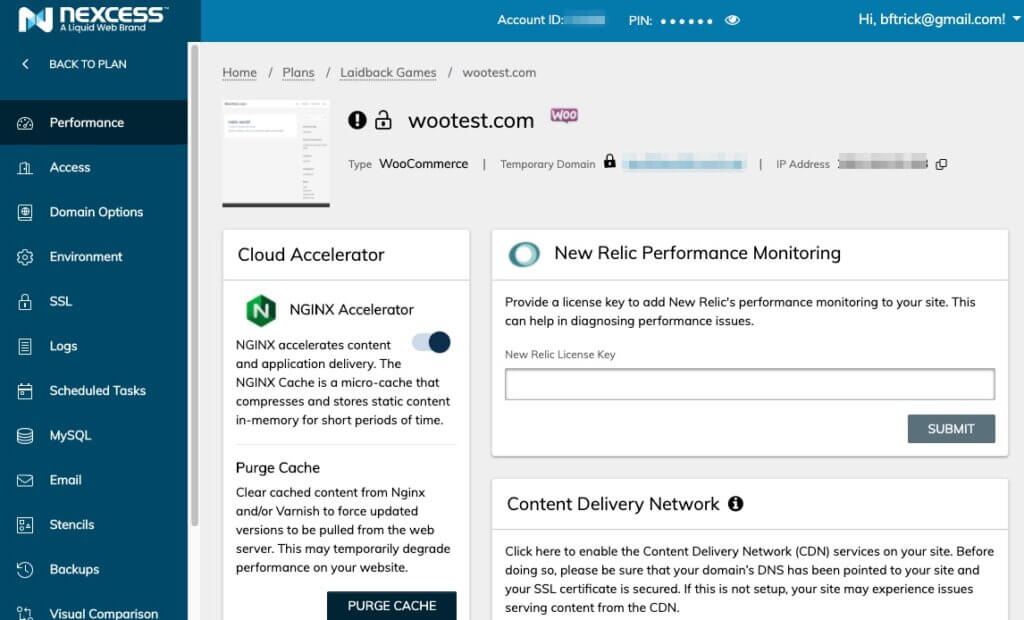Click the Scheduled Tasks calendar icon
Image resolution: width=1024 pixels, height=620 pixels.
point(25,390)
